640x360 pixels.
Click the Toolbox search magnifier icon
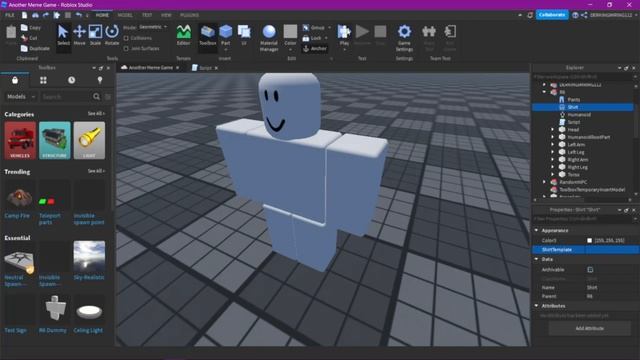tap(96, 97)
